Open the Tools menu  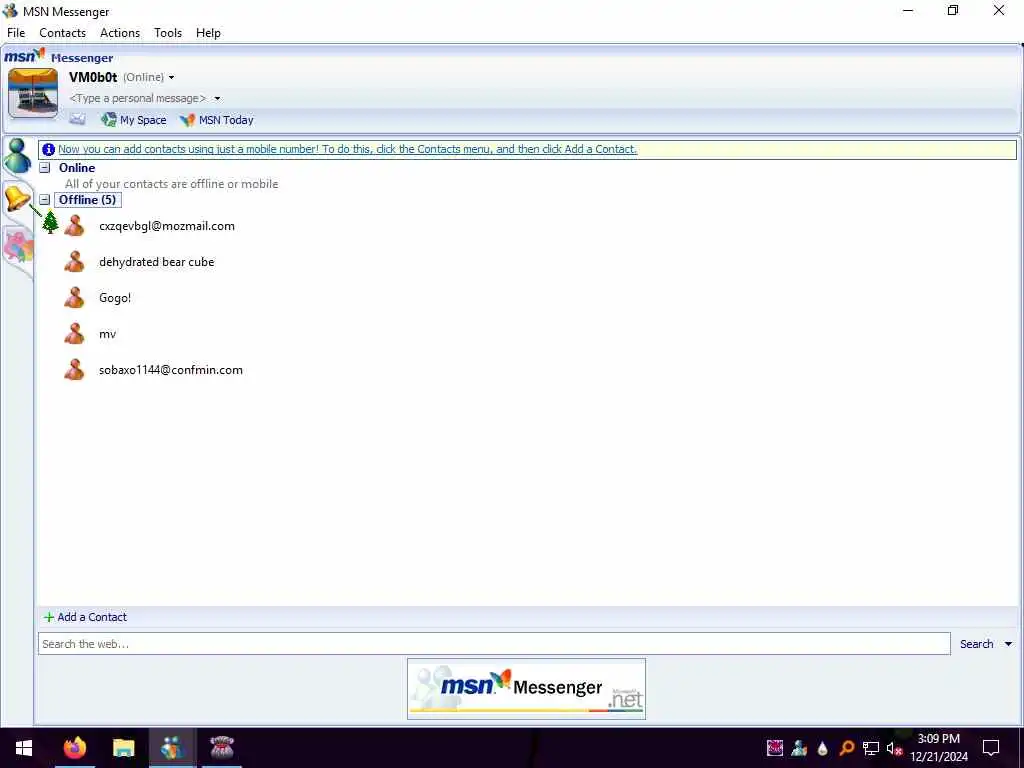[168, 33]
